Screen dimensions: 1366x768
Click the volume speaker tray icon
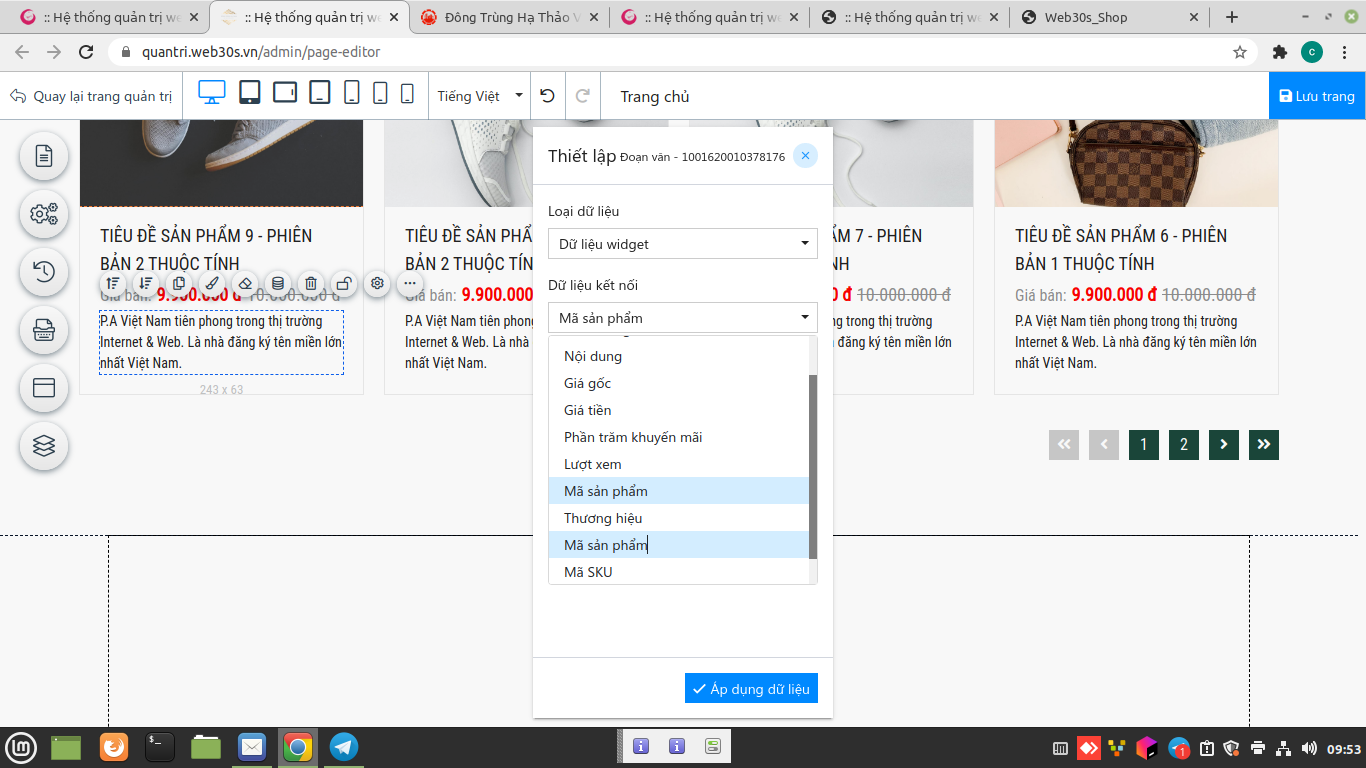coord(1309,748)
